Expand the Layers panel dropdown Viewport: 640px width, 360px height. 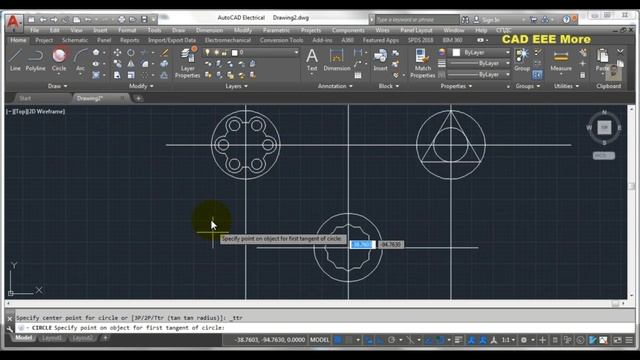point(236,86)
